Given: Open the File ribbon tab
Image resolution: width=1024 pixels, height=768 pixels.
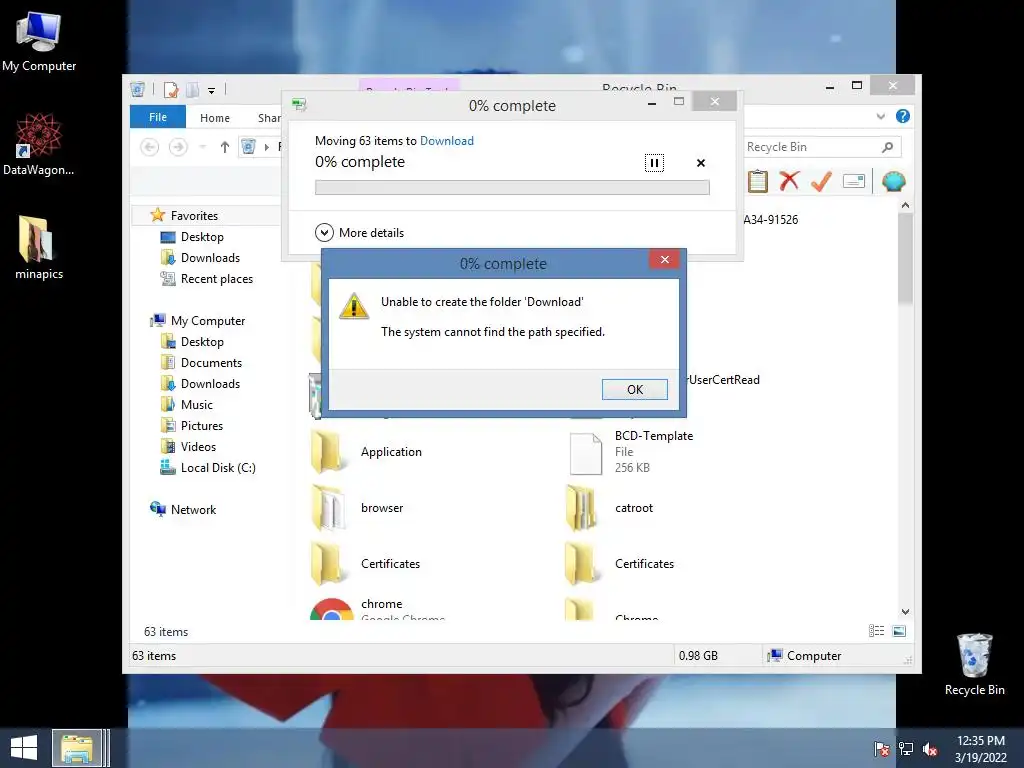Looking at the screenshot, I should tap(157, 117).
